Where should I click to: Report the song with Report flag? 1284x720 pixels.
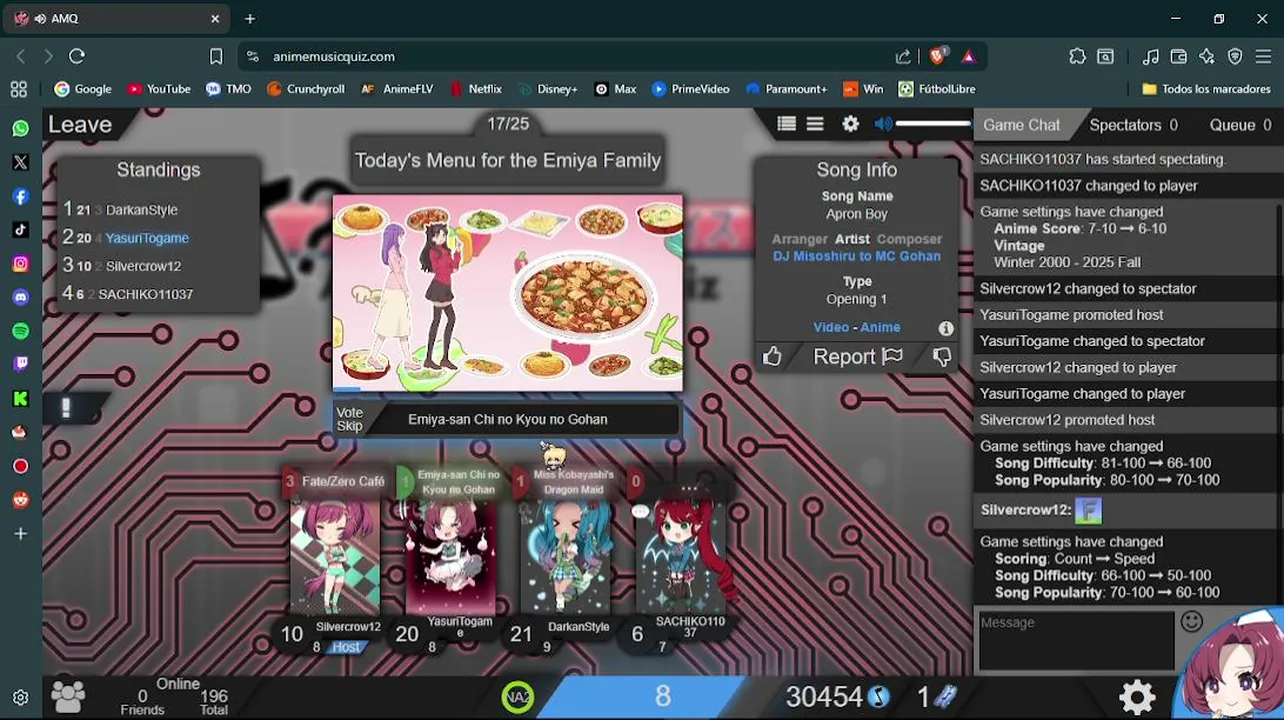[x=858, y=356]
